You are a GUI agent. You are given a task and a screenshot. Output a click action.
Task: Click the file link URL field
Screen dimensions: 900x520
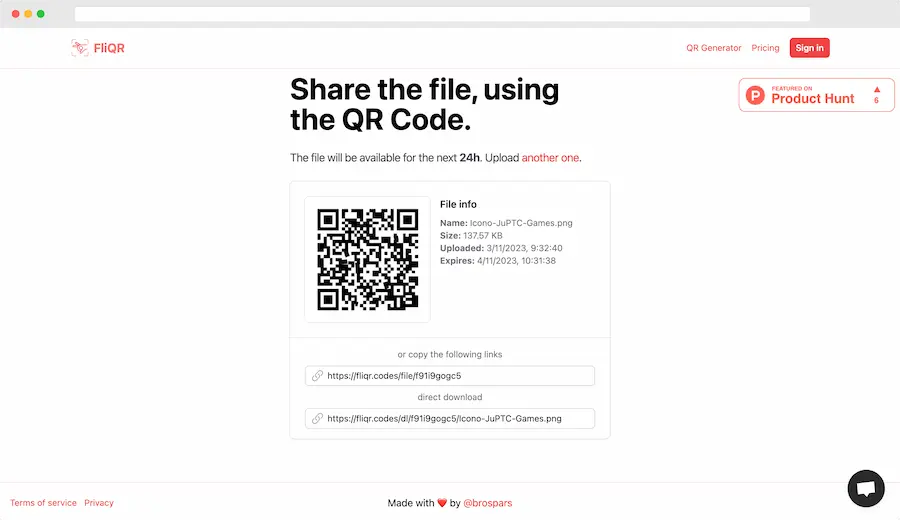click(450, 376)
